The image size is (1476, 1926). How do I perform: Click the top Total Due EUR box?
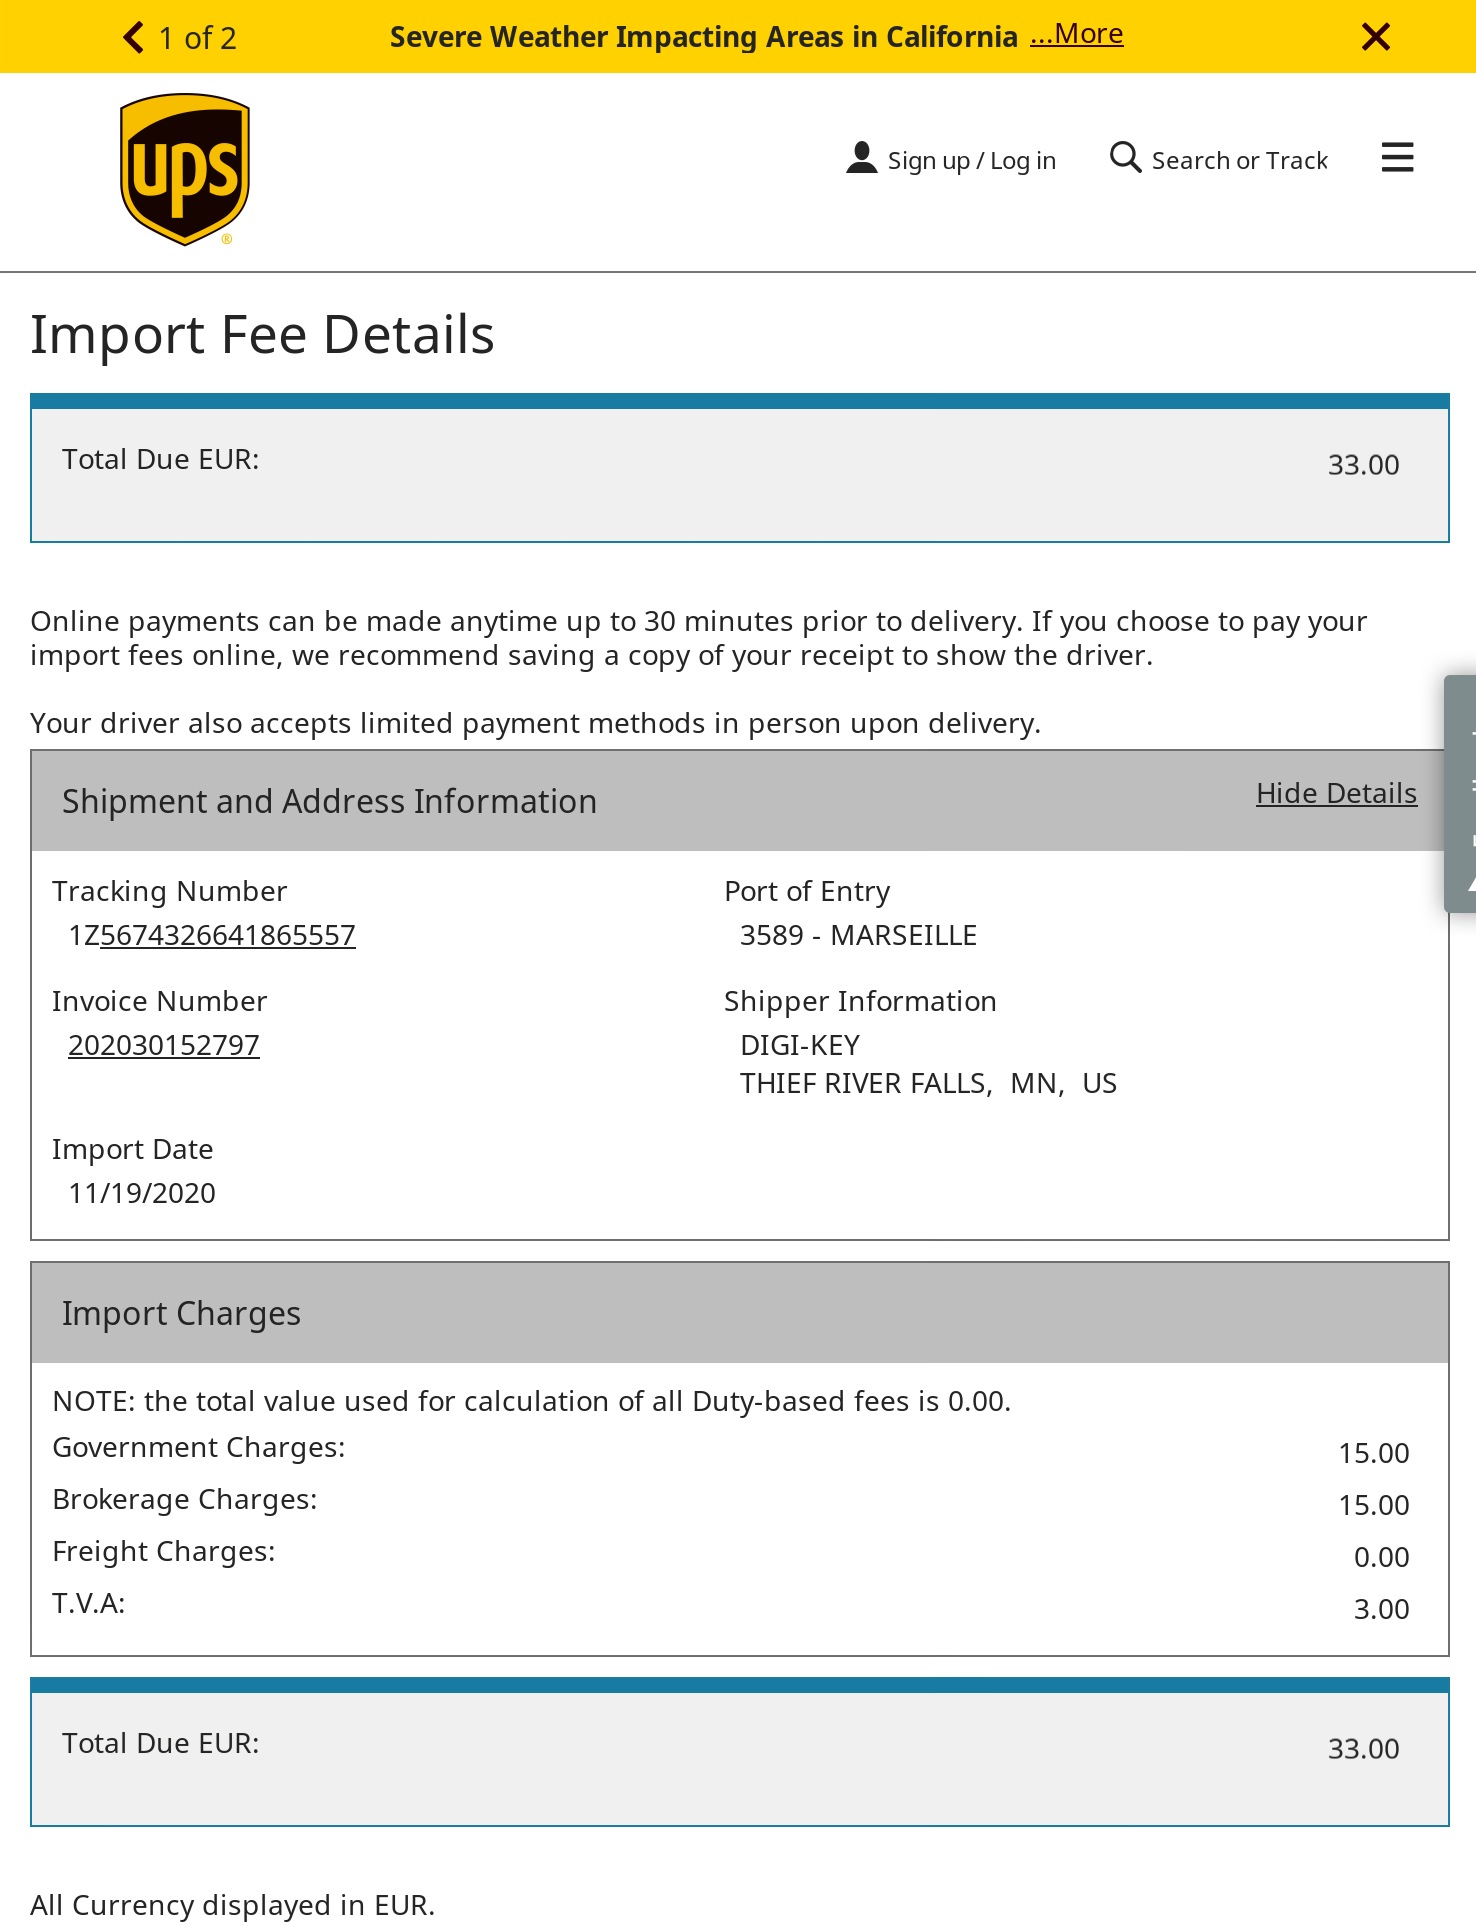739,468
